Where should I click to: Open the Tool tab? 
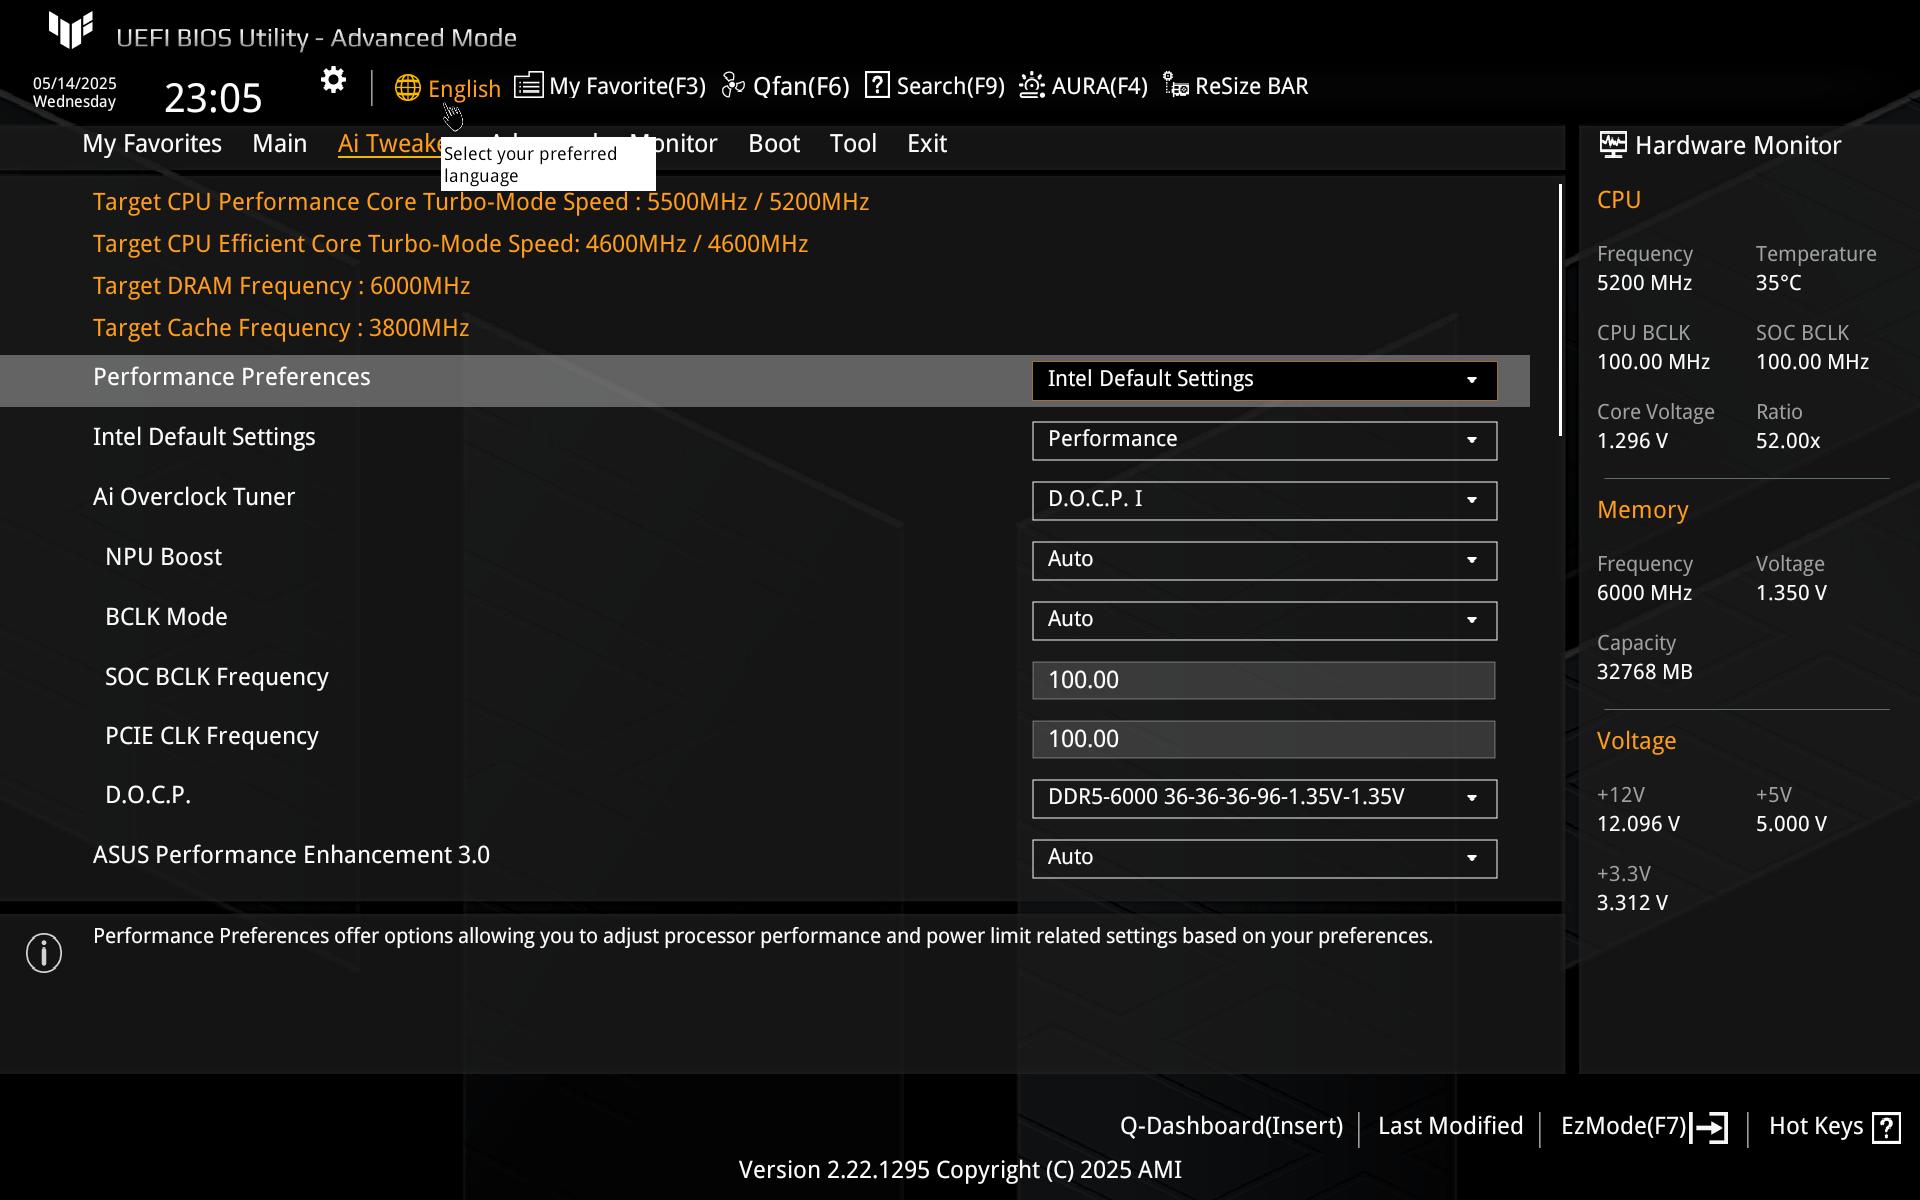tap(852, 144)
